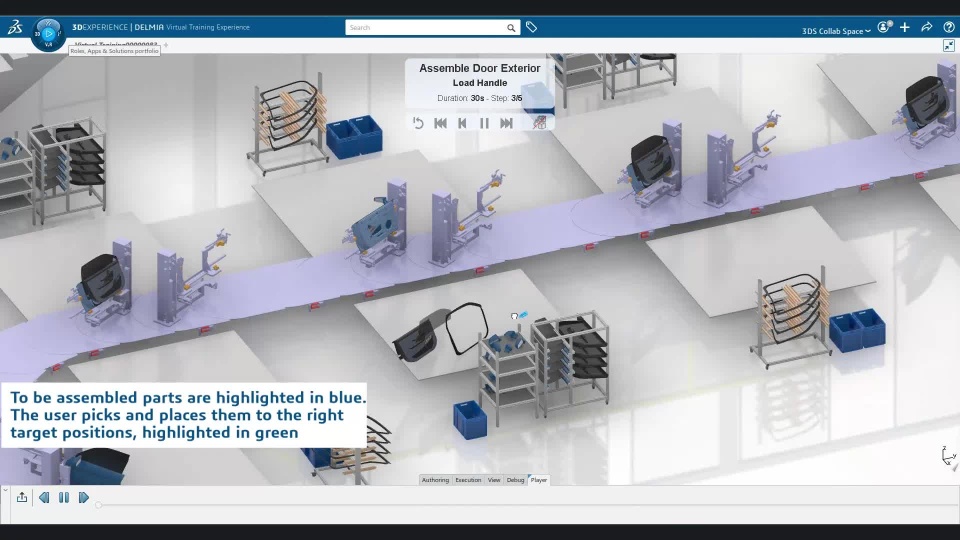Viewport: 960px width, 540px height.
Task: Pause in the bottom player bar
Action: coord(64,498)
